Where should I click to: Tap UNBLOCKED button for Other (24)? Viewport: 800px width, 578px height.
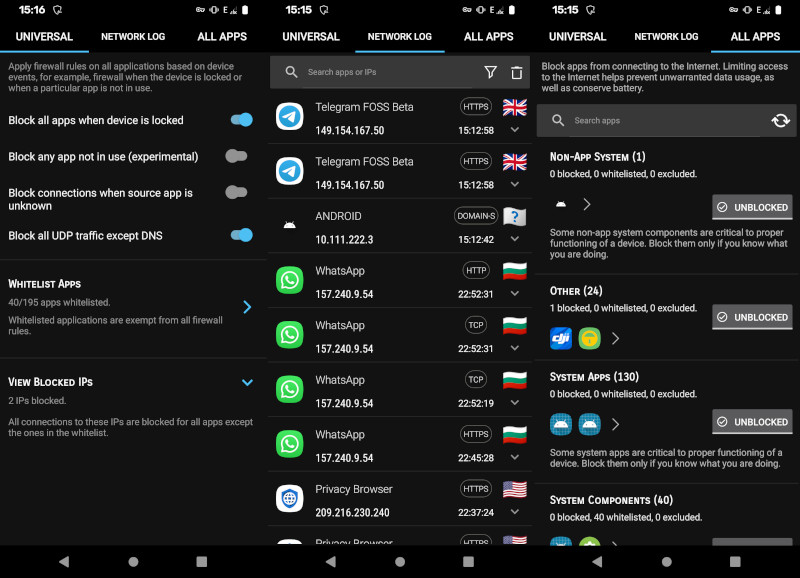tap(753, 317)
